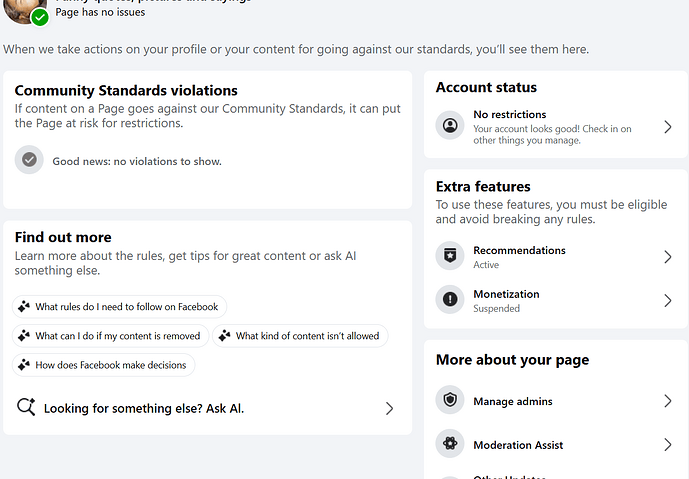Image resolution: width=689 pixels, height=479 pixels.
Task: Open Monetization details via right chevron
Action: point(667,301)
